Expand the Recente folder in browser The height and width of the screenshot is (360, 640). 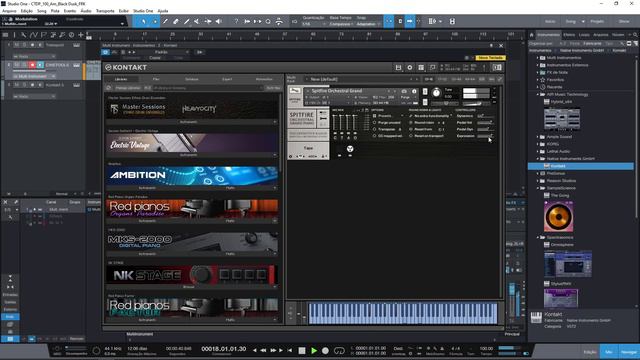coord(538,87)
